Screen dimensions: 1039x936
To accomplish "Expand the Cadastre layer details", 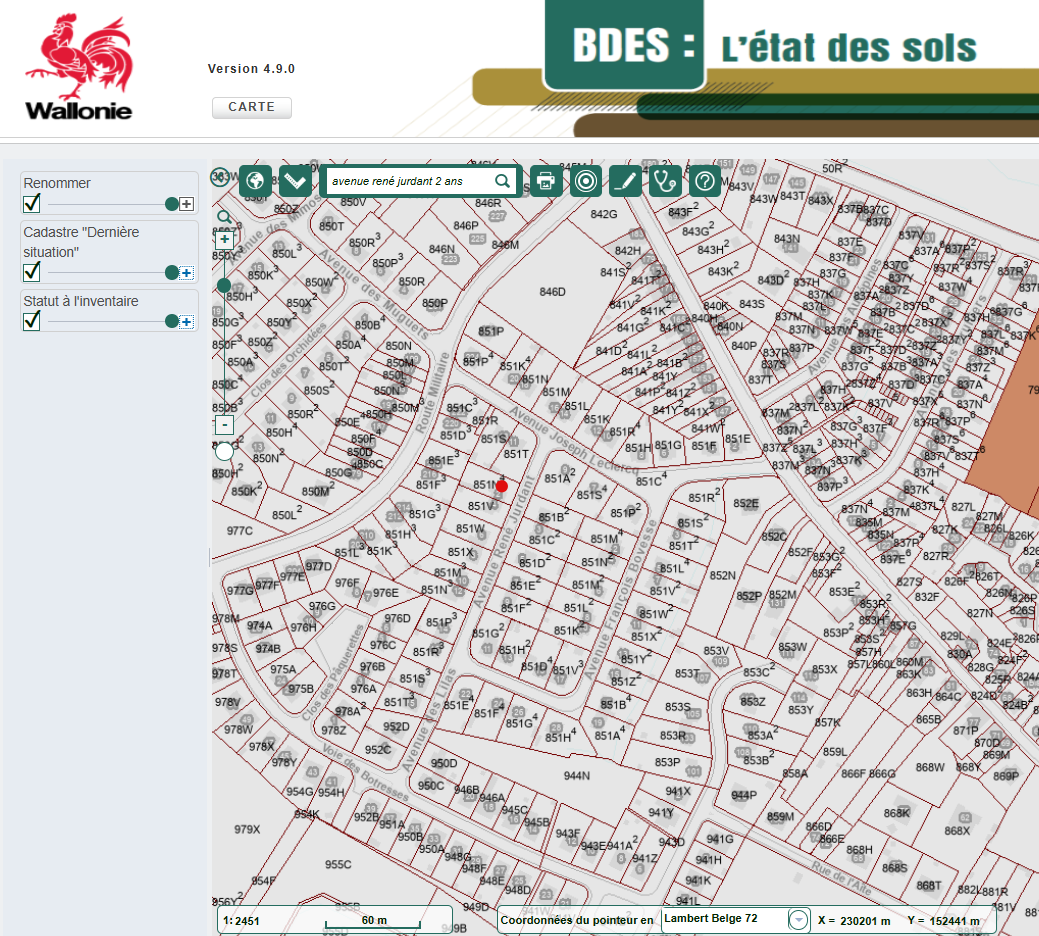I will point(186,273).
